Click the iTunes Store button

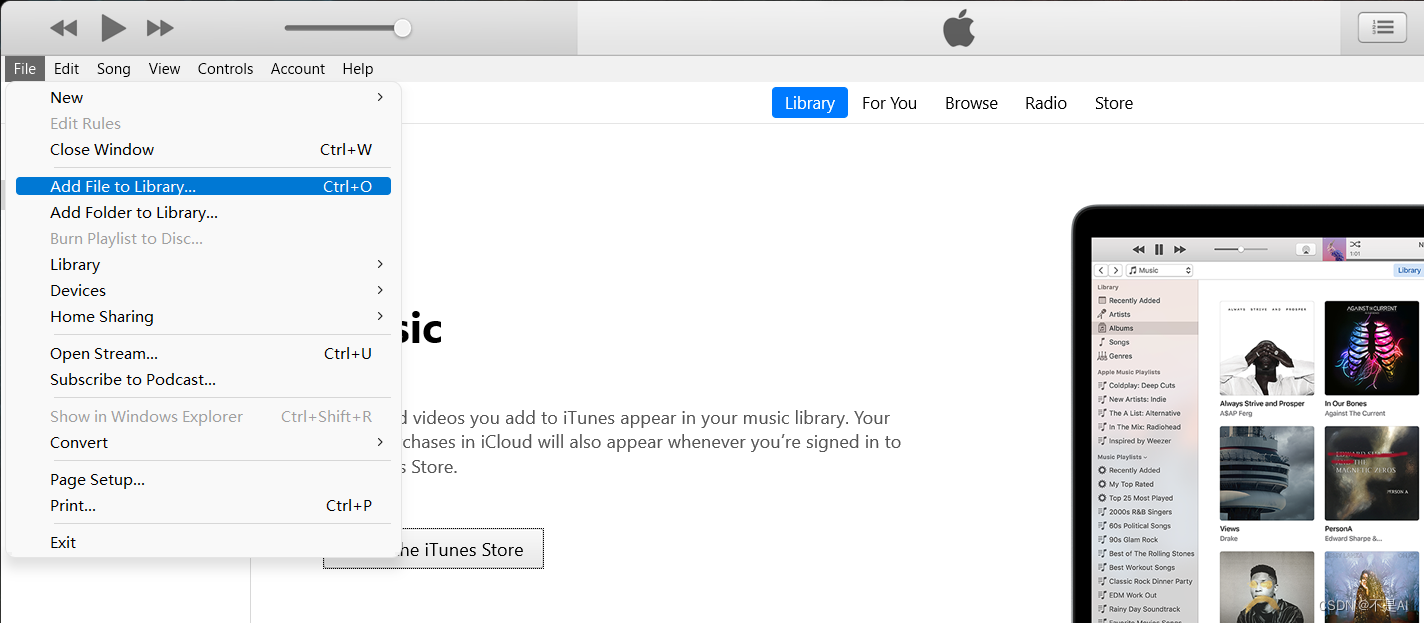coord(433,549)
